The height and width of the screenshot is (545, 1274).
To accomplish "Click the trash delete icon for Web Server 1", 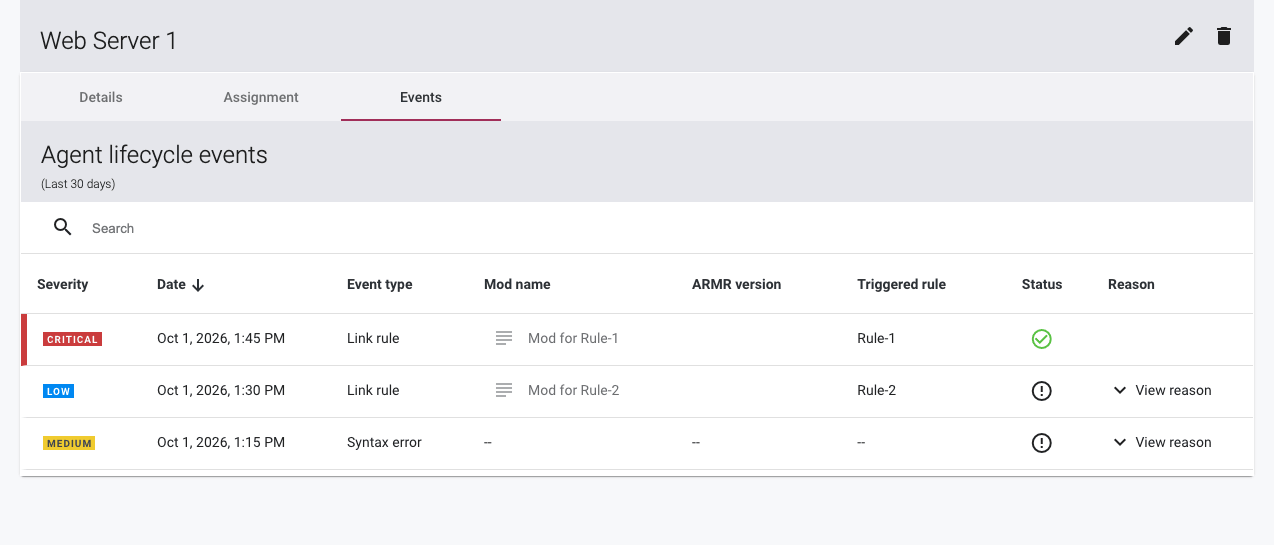I will pos(1224,37).
